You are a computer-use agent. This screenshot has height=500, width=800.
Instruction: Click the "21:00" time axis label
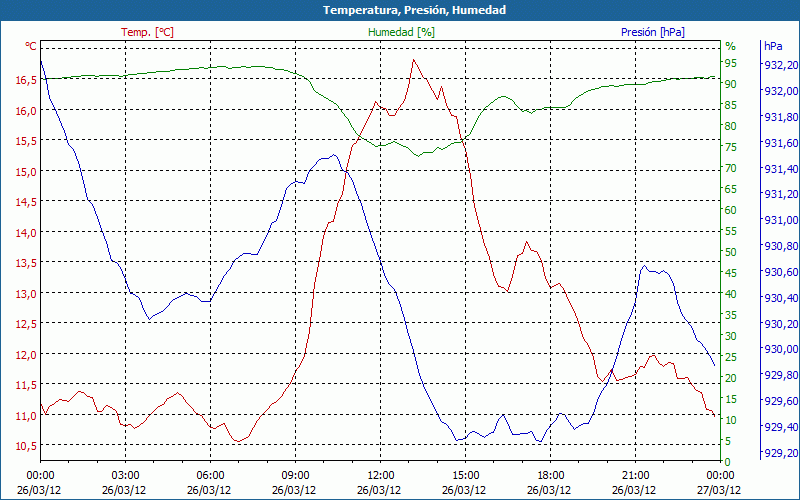[635, 476]
